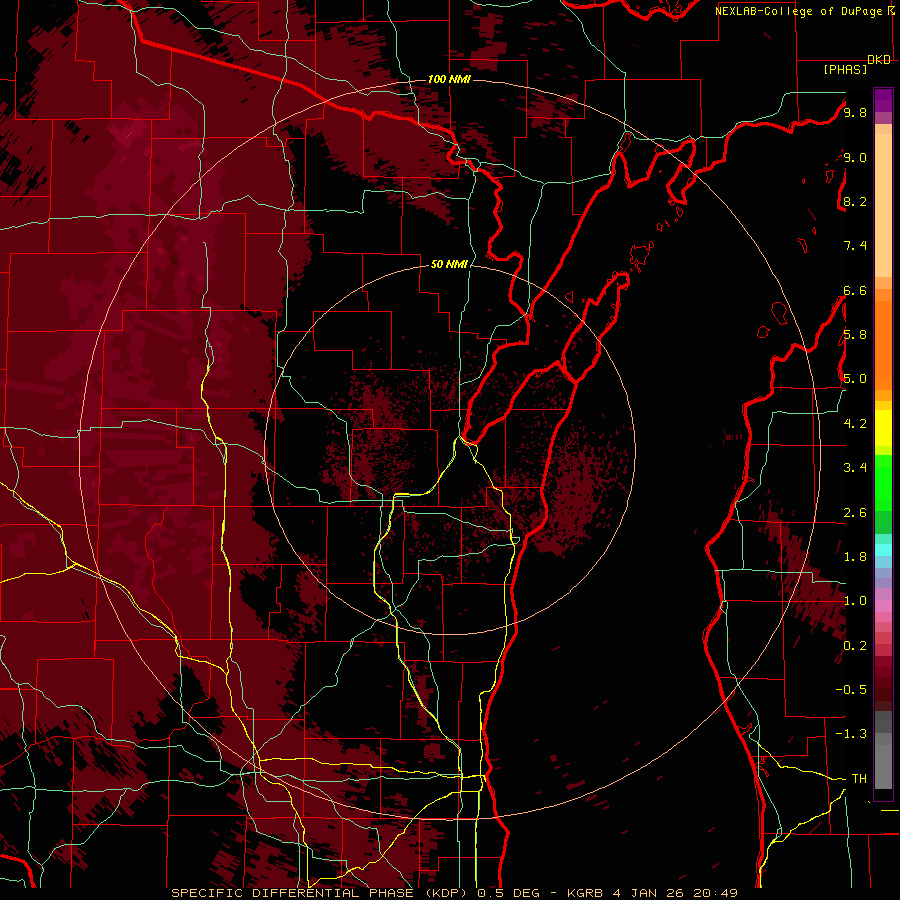Click the cyan segment of the color bar
The image size is (900, 900).
coord(883,550)
